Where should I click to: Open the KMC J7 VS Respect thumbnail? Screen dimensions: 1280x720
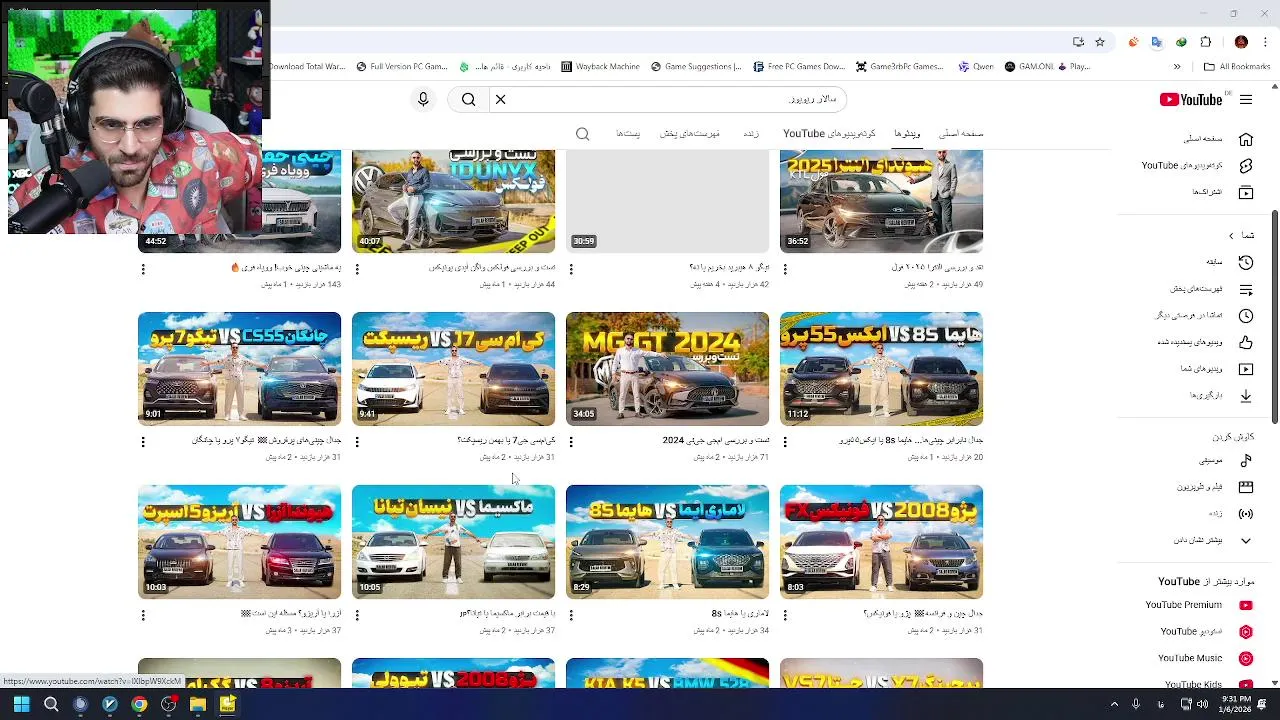pyautogui.click(x=453, y=369)
